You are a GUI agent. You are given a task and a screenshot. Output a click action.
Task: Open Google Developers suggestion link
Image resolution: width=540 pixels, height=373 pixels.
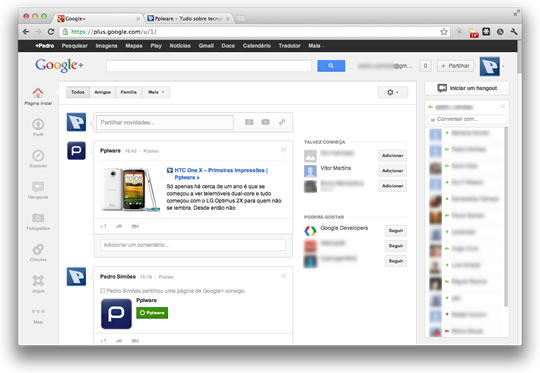click(x=344, y=228)
